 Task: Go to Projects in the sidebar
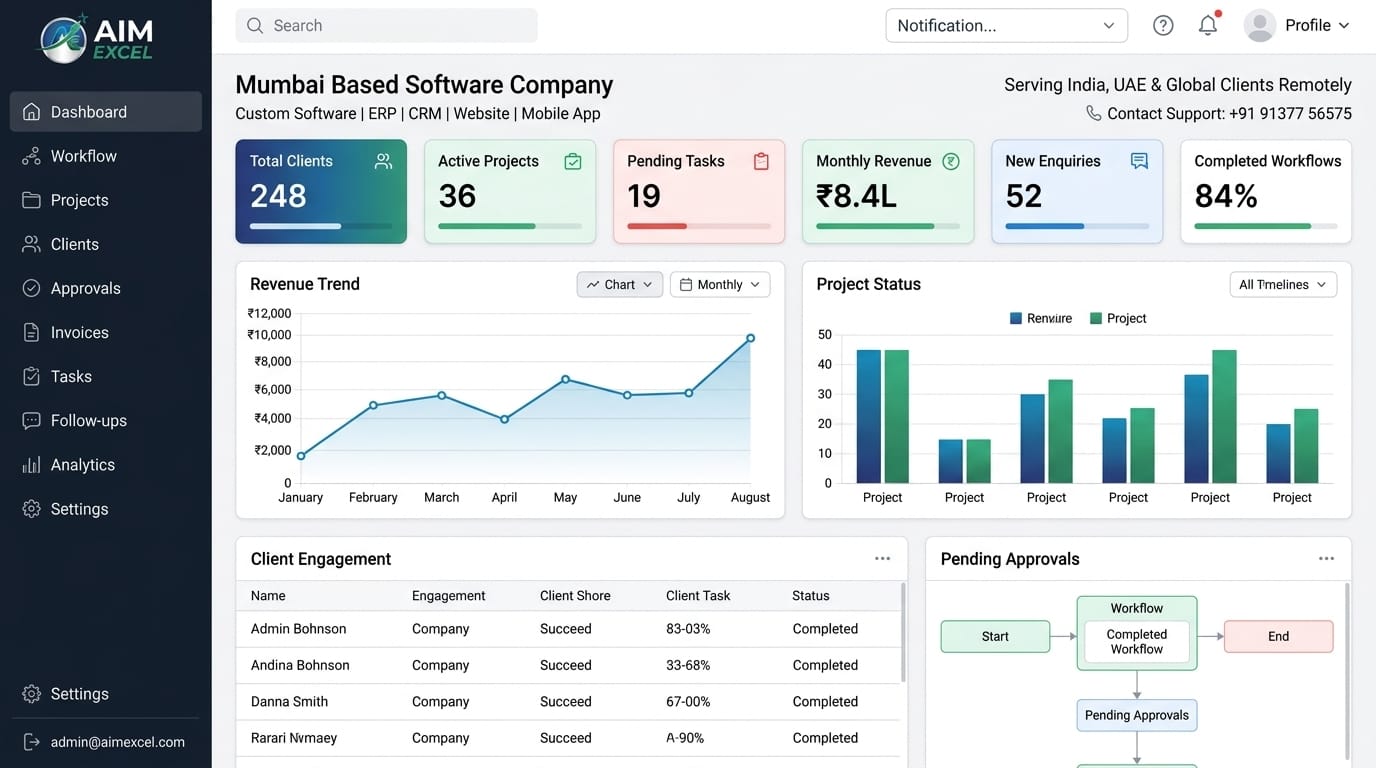106,200
